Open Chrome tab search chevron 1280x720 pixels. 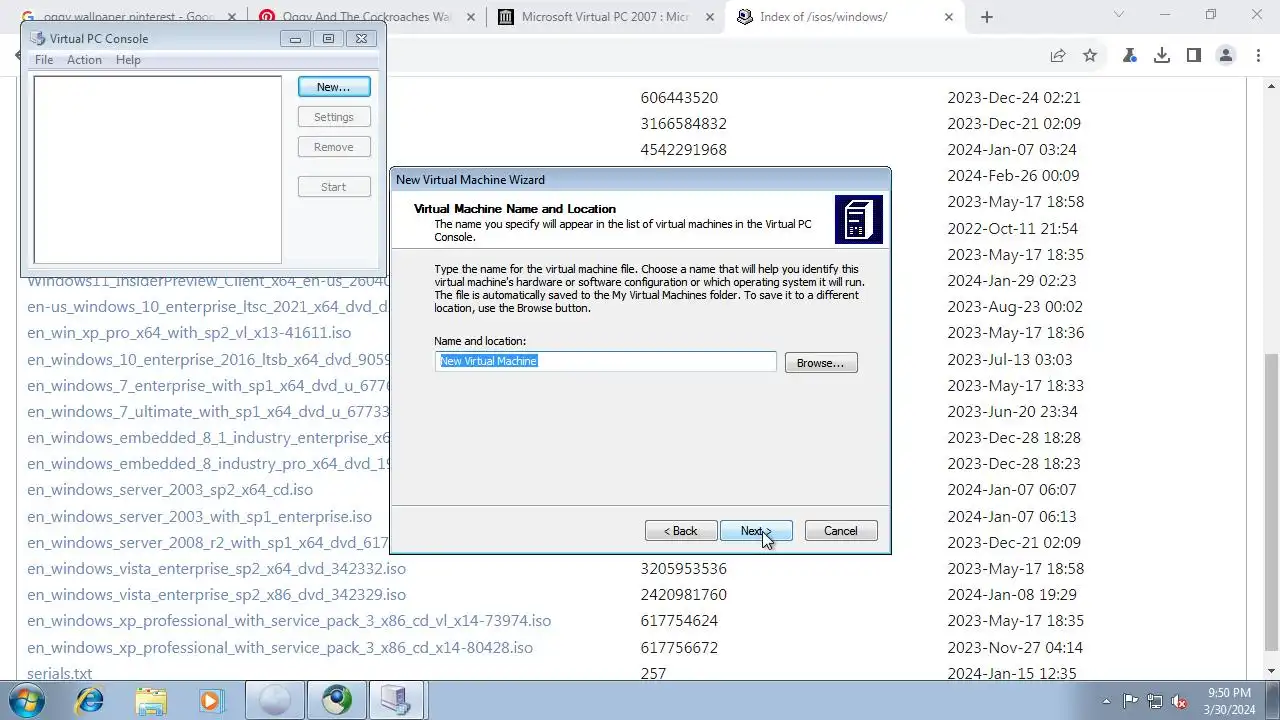(x=1119, y=15)
